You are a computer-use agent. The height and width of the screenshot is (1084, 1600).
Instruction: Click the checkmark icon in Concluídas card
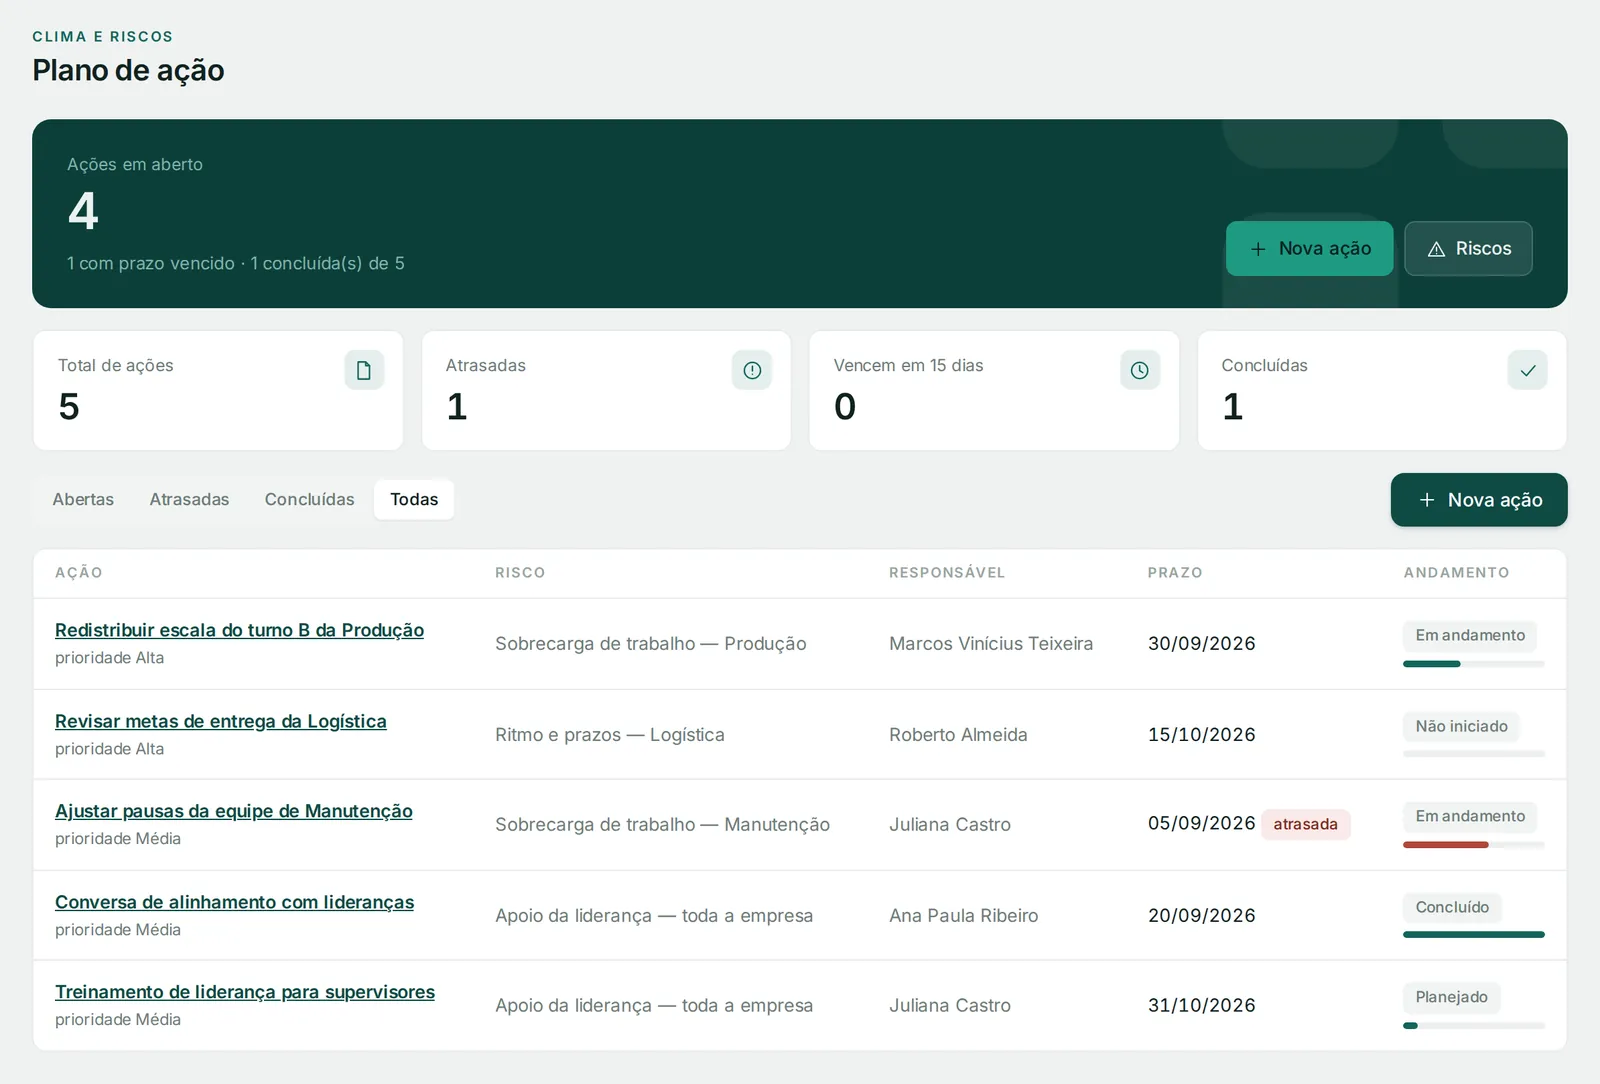coord(1528,370)
